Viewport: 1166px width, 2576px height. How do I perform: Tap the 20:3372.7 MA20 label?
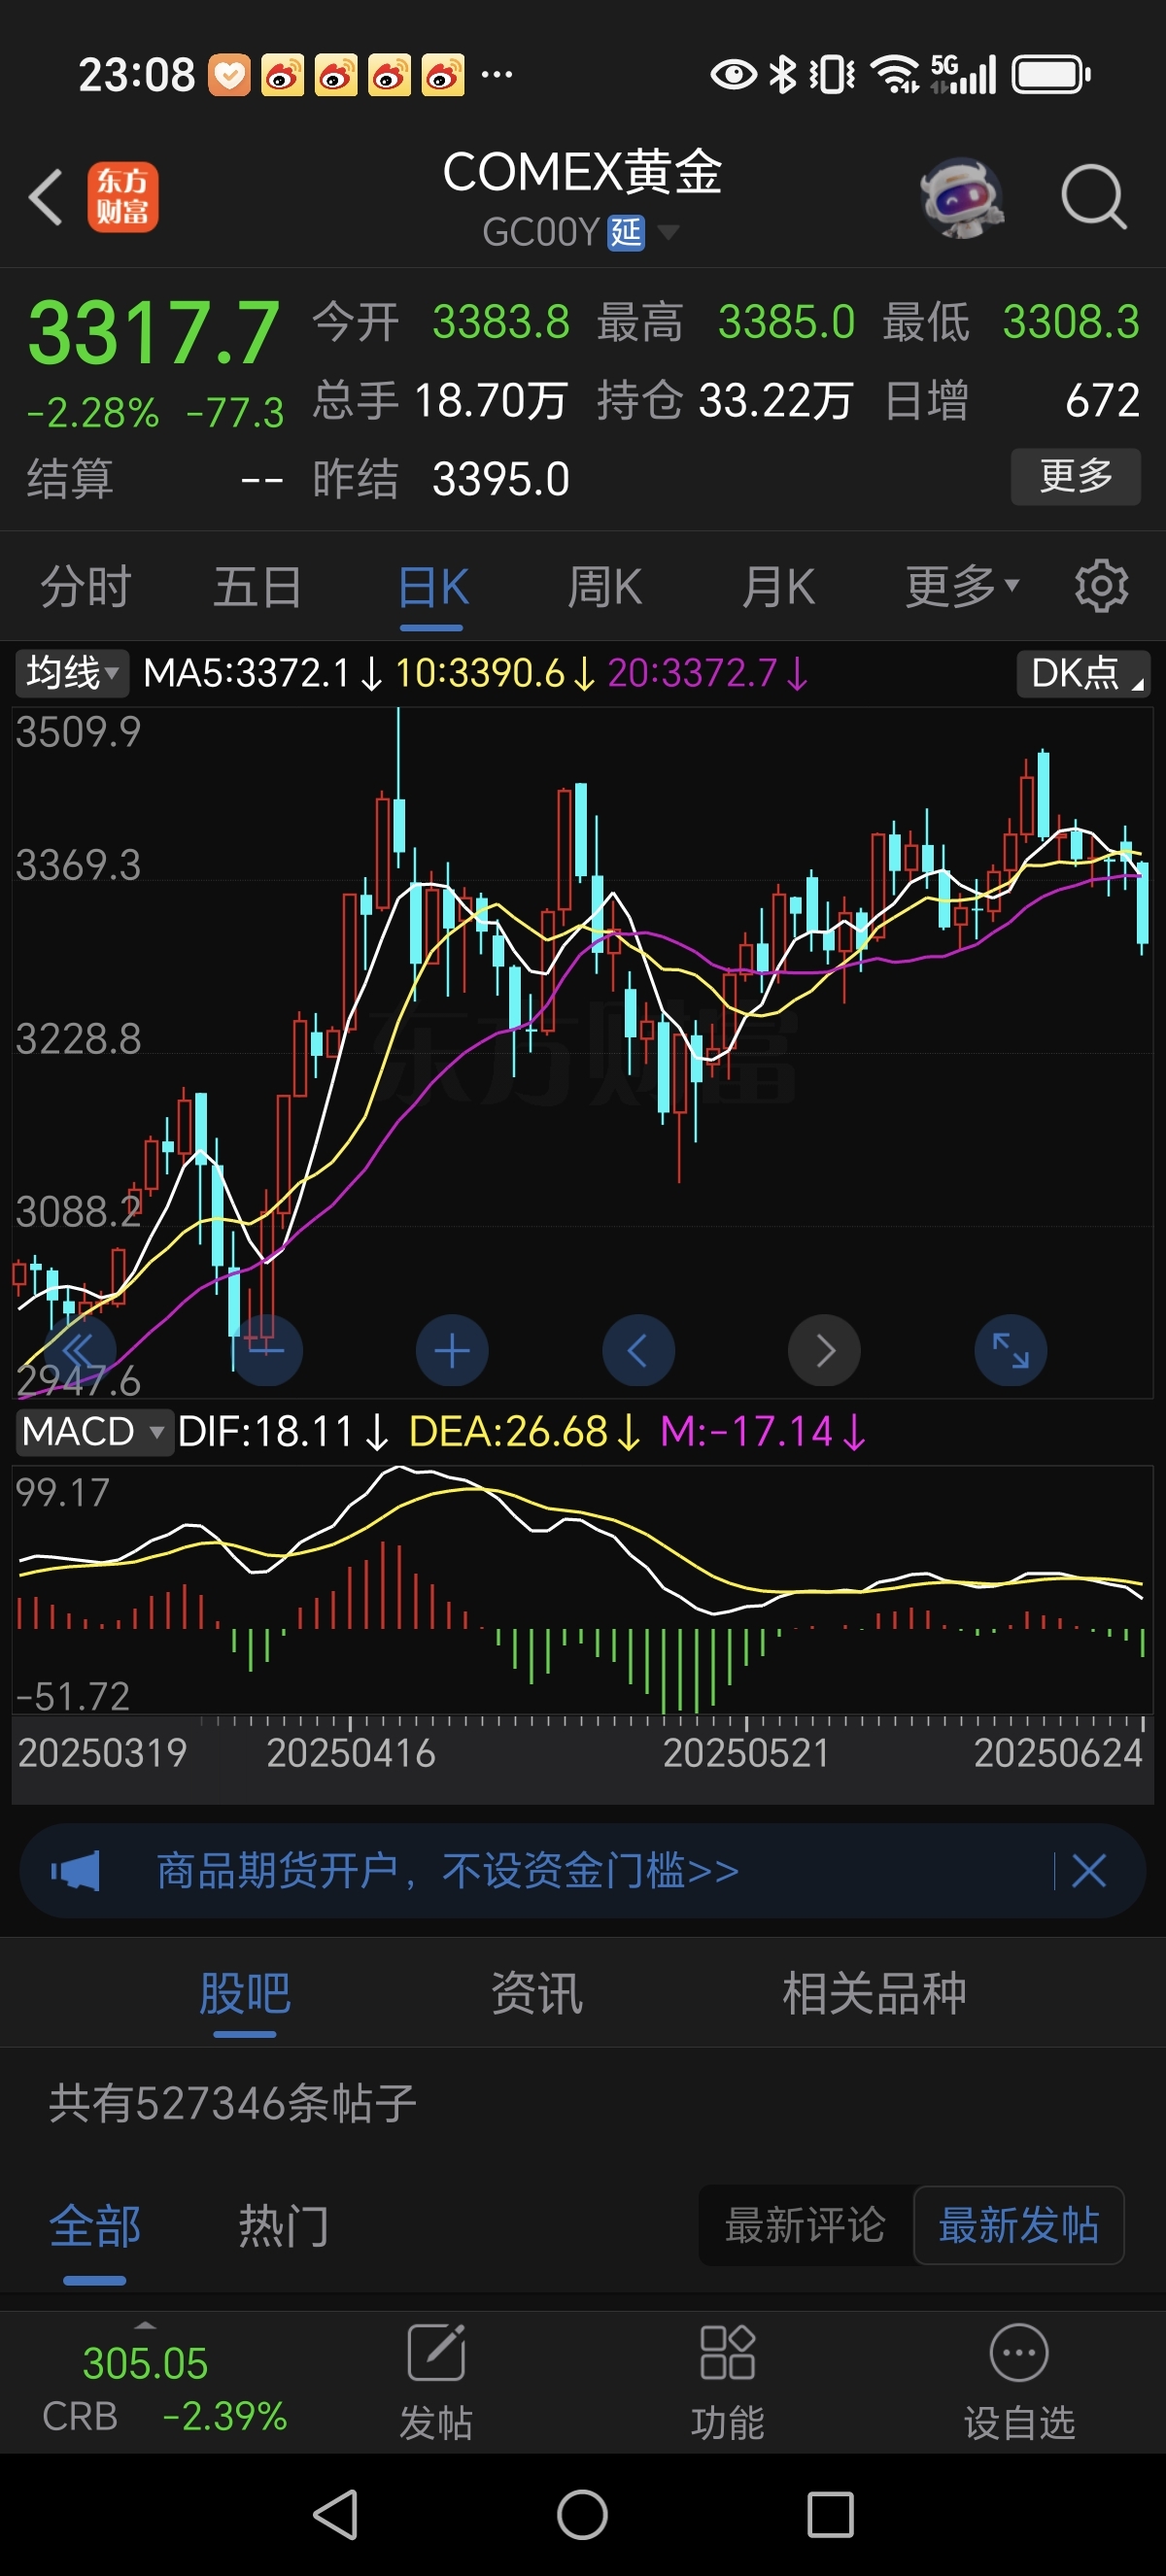[708, 673]
